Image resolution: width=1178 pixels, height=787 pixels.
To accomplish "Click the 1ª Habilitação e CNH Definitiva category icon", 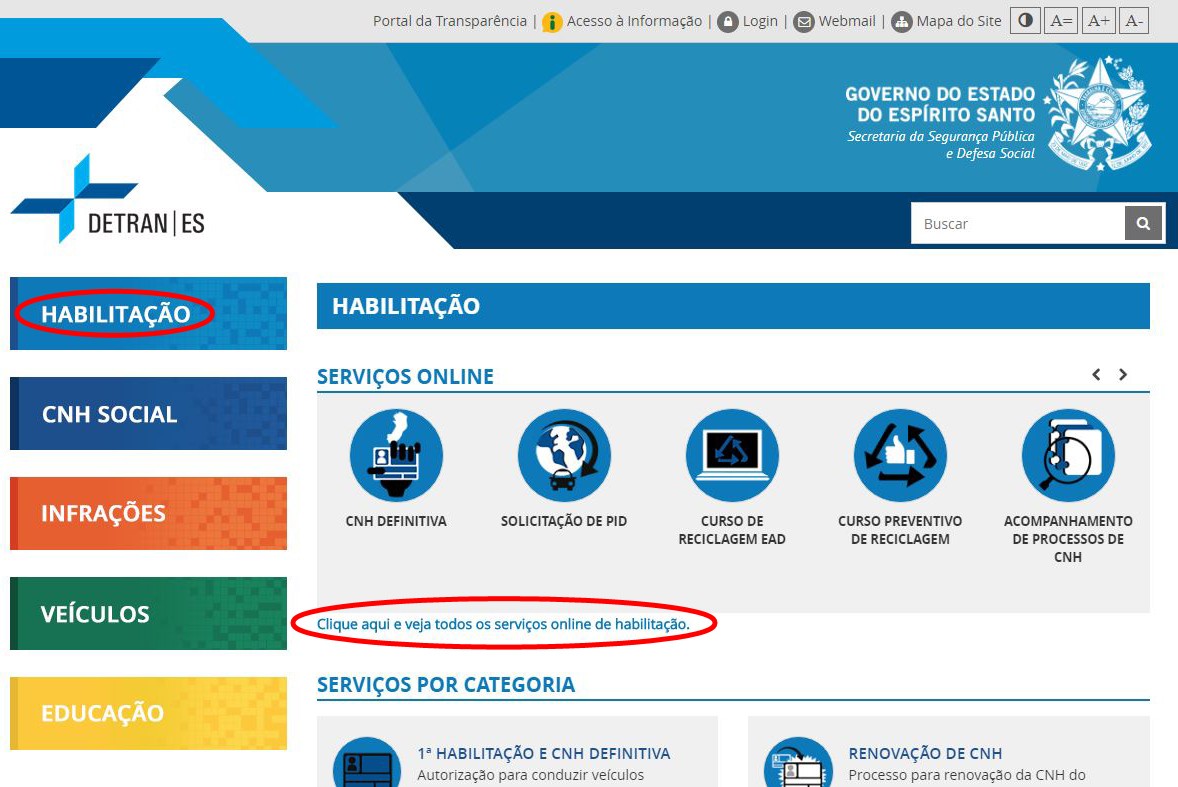I will (x=367, y=762).
